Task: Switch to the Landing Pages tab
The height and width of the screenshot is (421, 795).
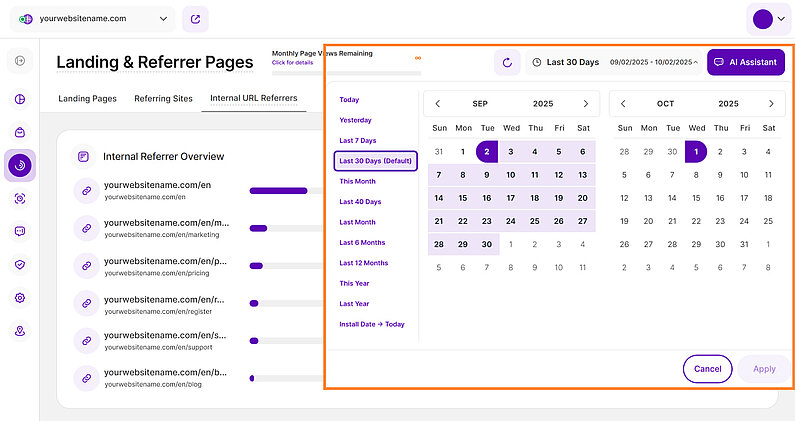Action: tap(87, 98)
